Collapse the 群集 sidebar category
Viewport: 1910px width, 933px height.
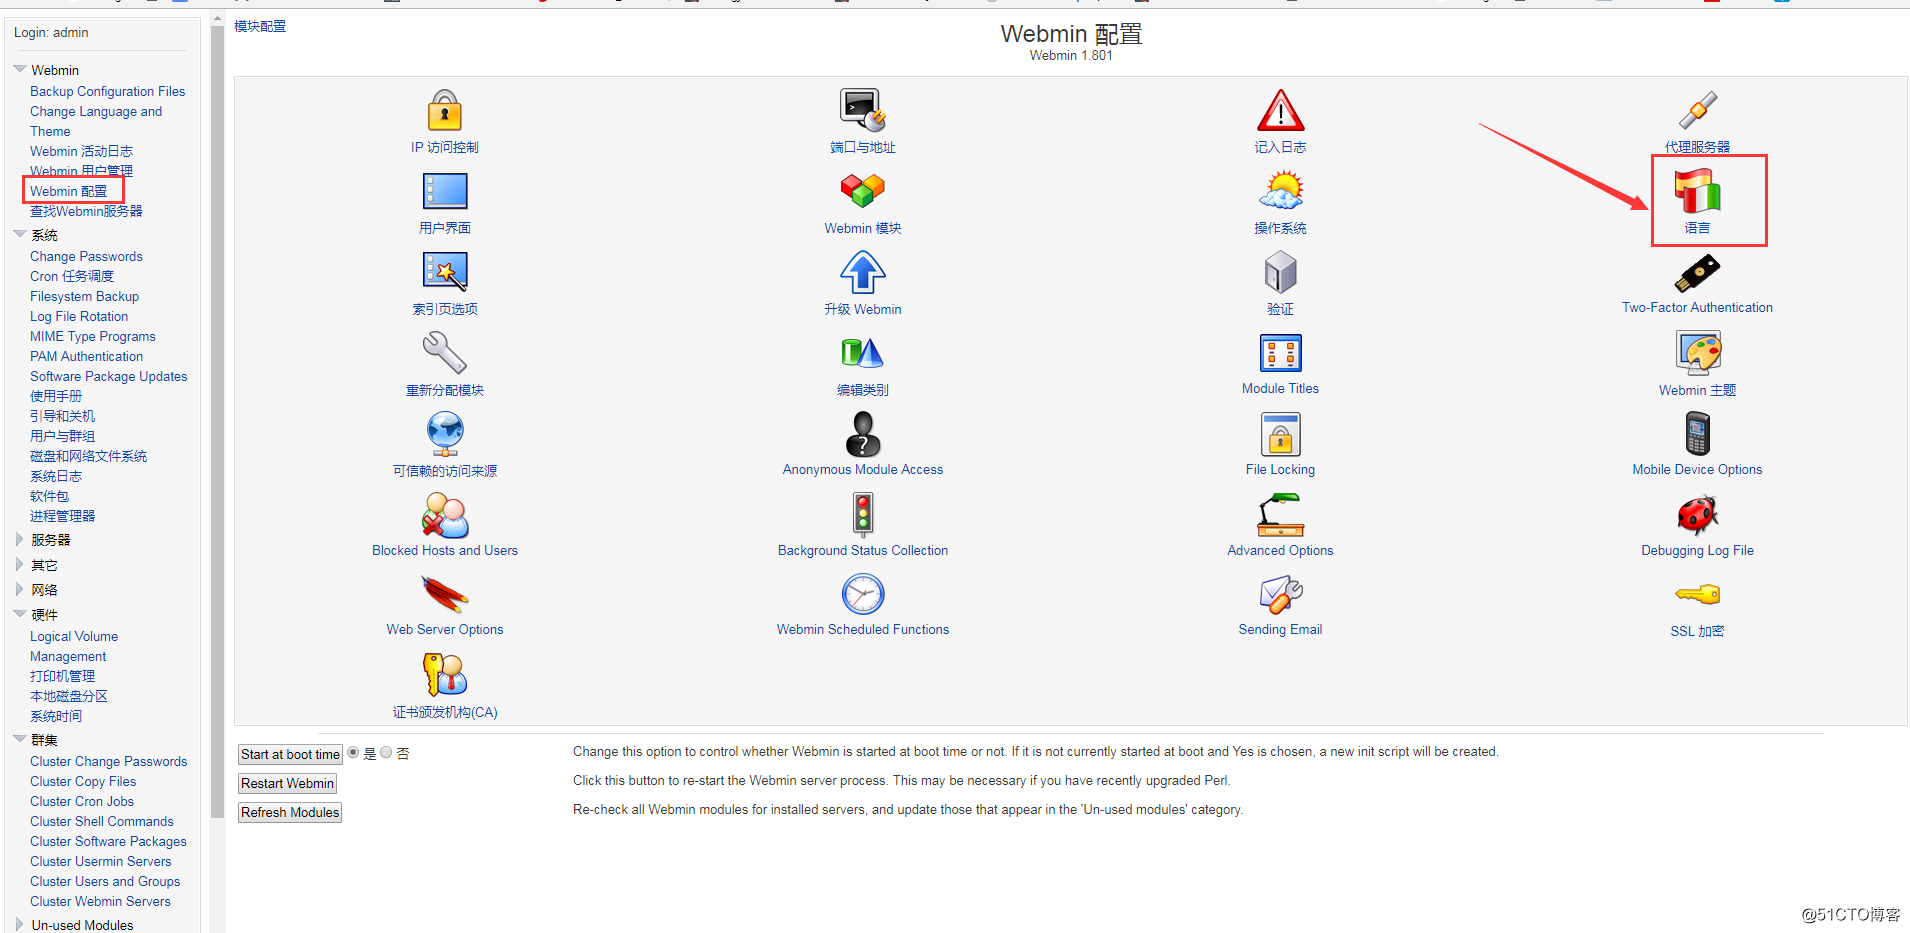pyautogui.click(x=19, y=740)
